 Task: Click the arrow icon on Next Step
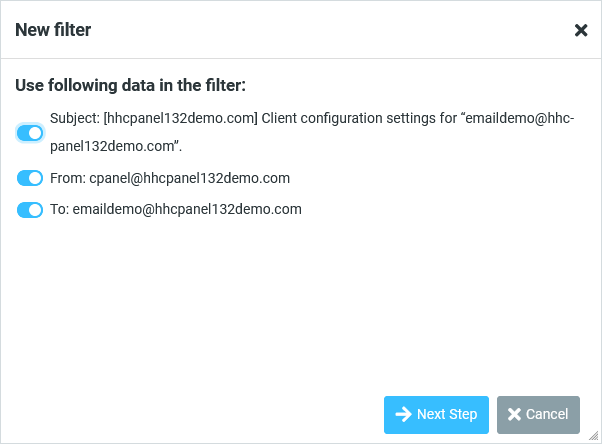point(403,414)
